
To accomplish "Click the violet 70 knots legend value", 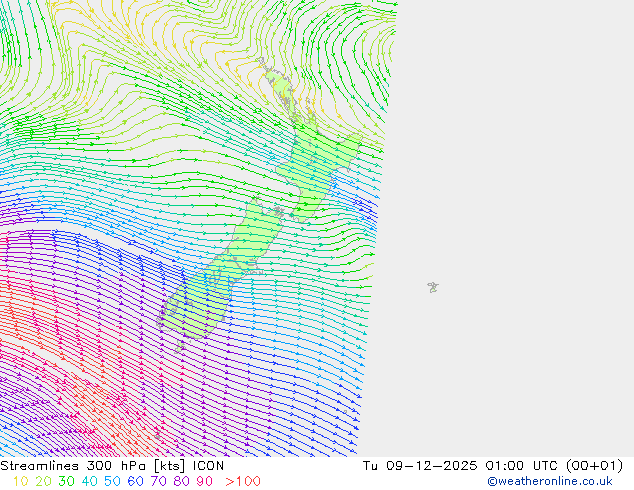I will pos(158,481).
